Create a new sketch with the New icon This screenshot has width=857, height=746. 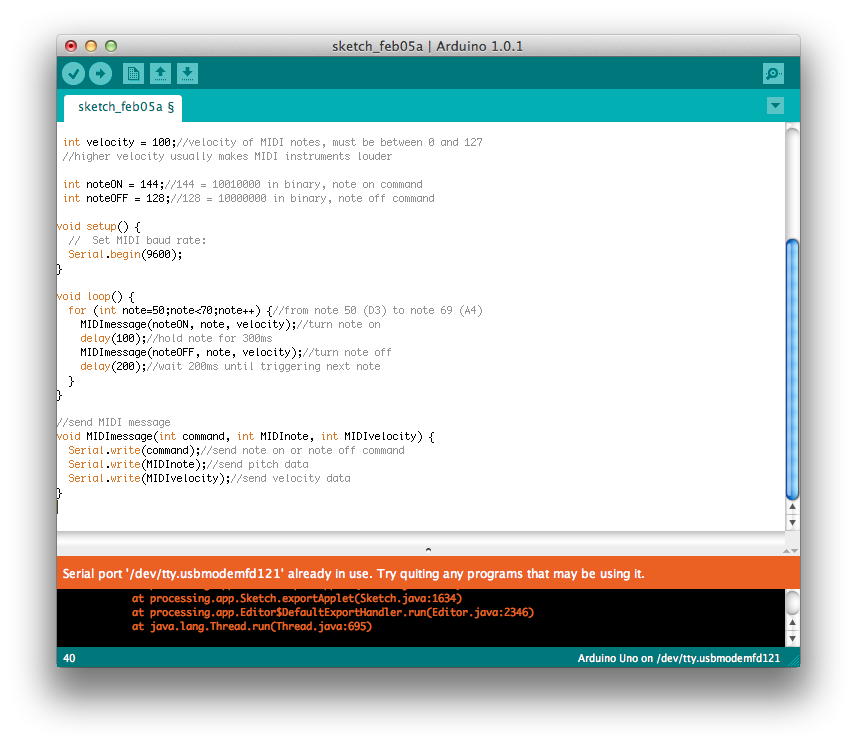pos(133,73)
